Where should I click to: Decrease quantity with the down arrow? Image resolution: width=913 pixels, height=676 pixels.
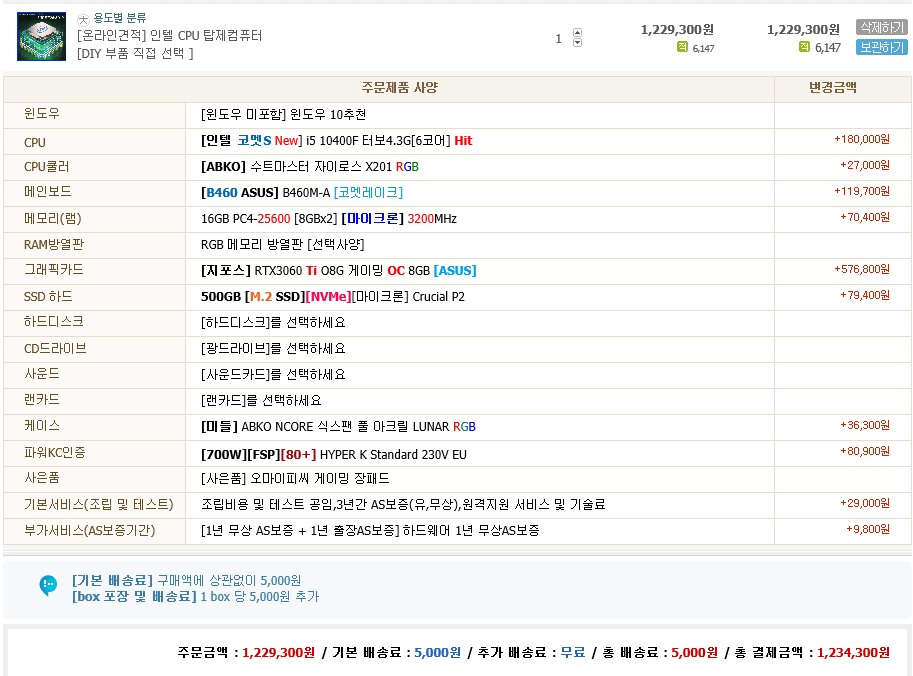(577, 43)
